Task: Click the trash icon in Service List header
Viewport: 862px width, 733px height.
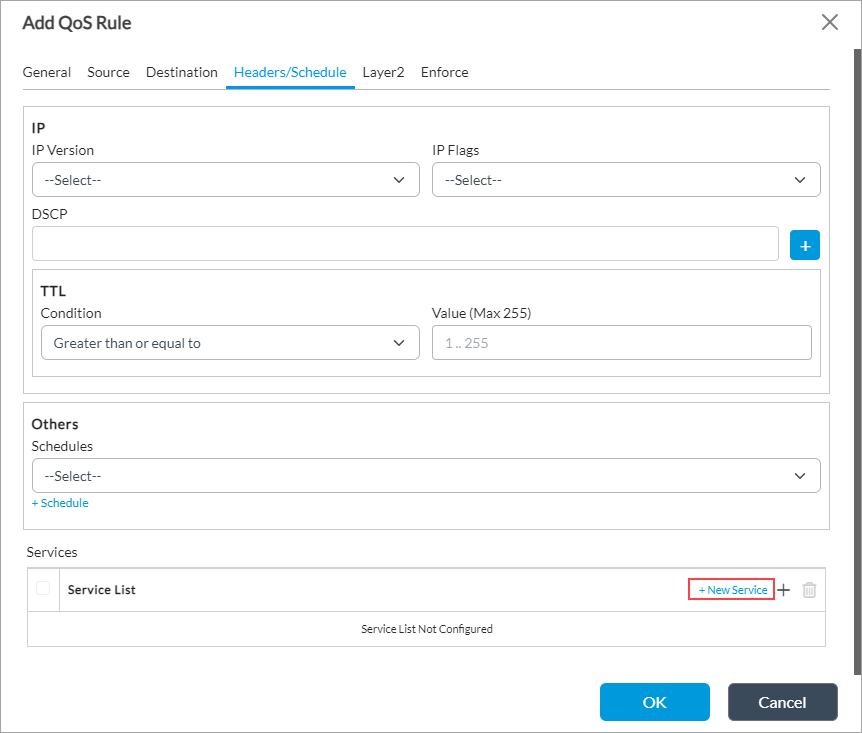Action: (809, 590)
